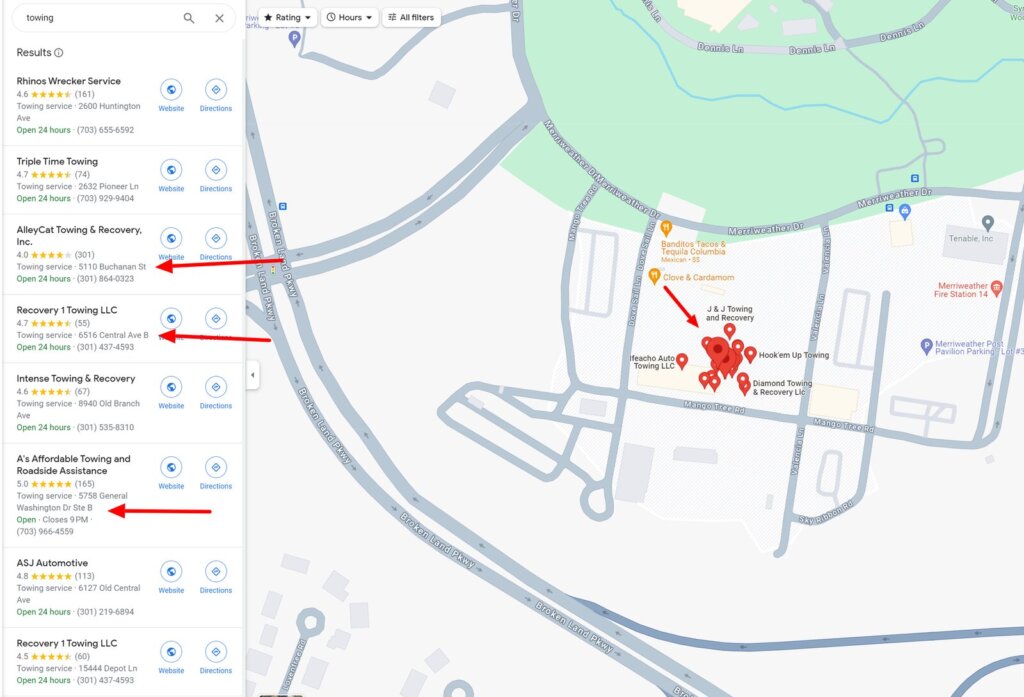The image size is (1024, 697).
Task: Get directions to ASJ Automotive
Action: 215,571
